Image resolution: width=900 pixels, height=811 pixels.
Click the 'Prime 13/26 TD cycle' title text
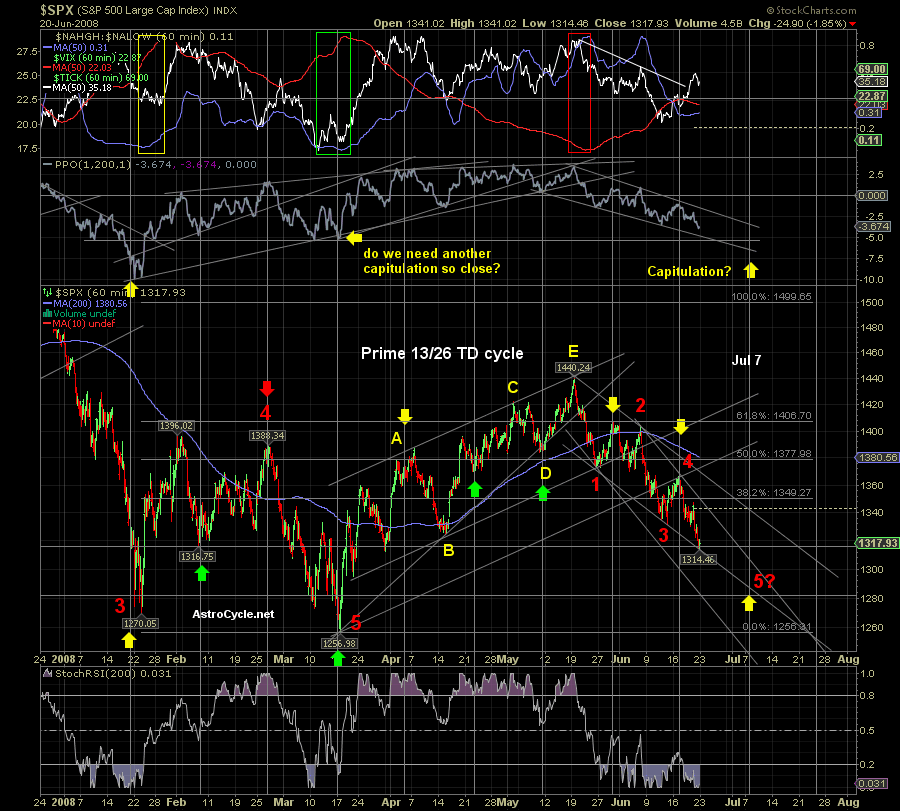click(442, 354)
